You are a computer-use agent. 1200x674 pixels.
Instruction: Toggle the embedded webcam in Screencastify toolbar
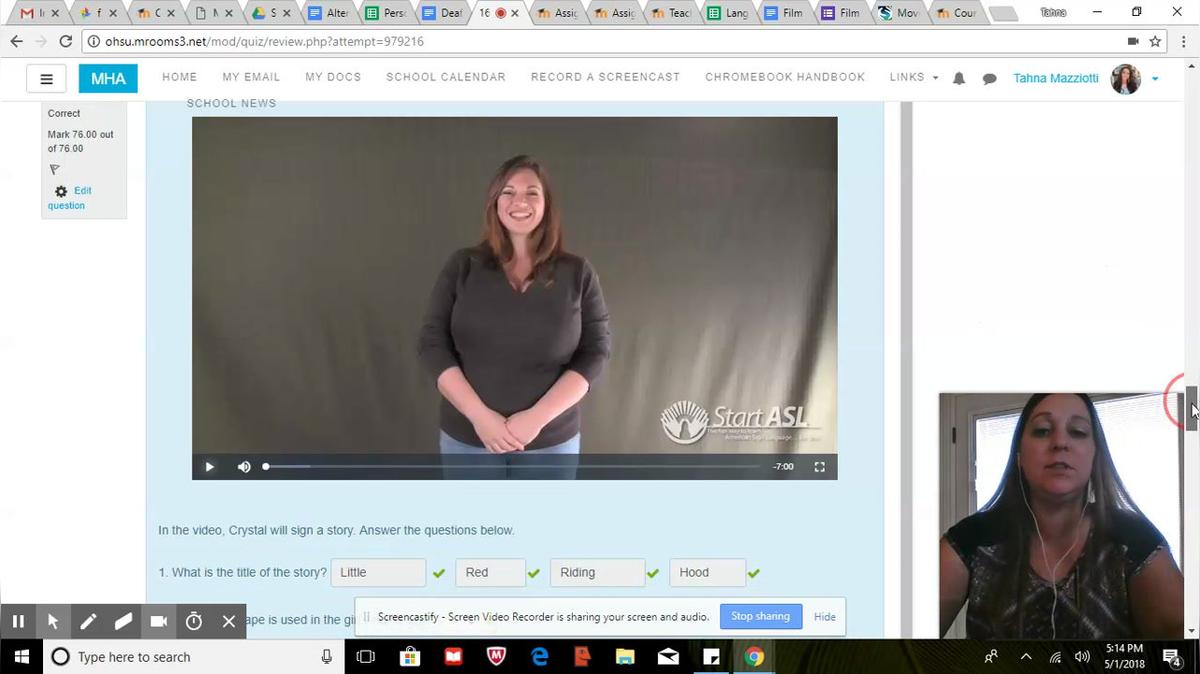point(158,621)
